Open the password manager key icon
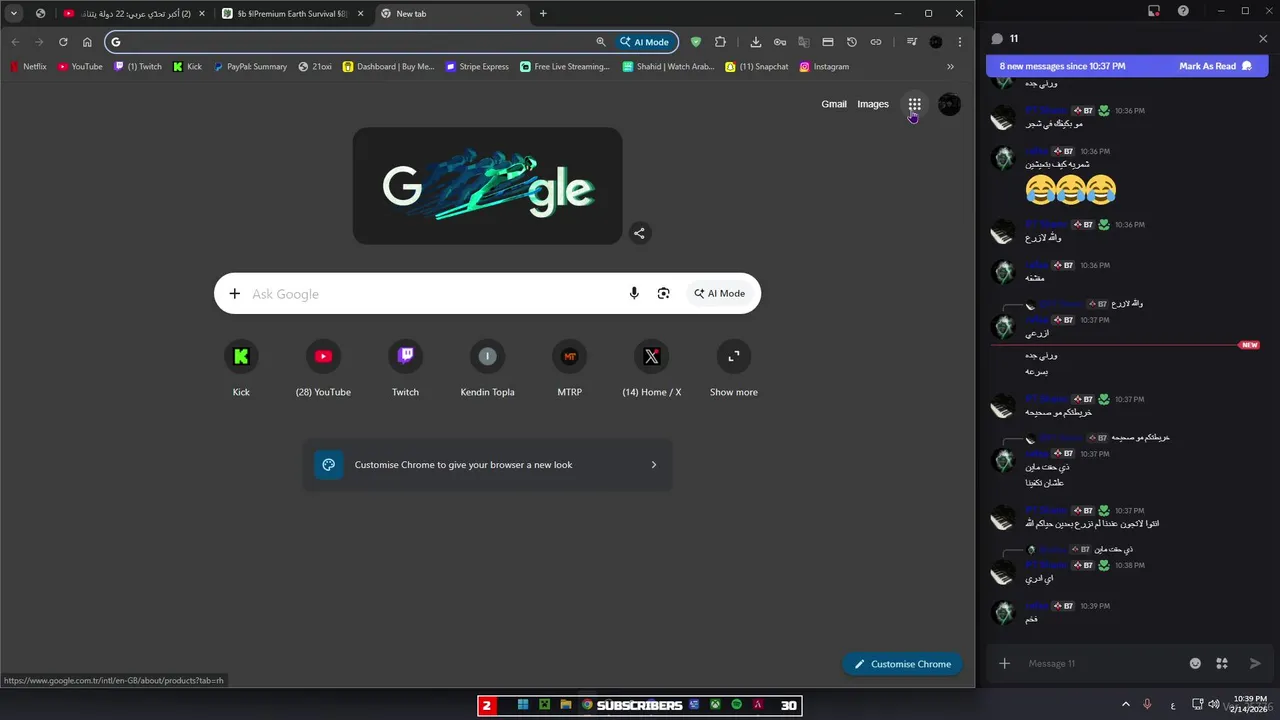 (x=780, y=42)
